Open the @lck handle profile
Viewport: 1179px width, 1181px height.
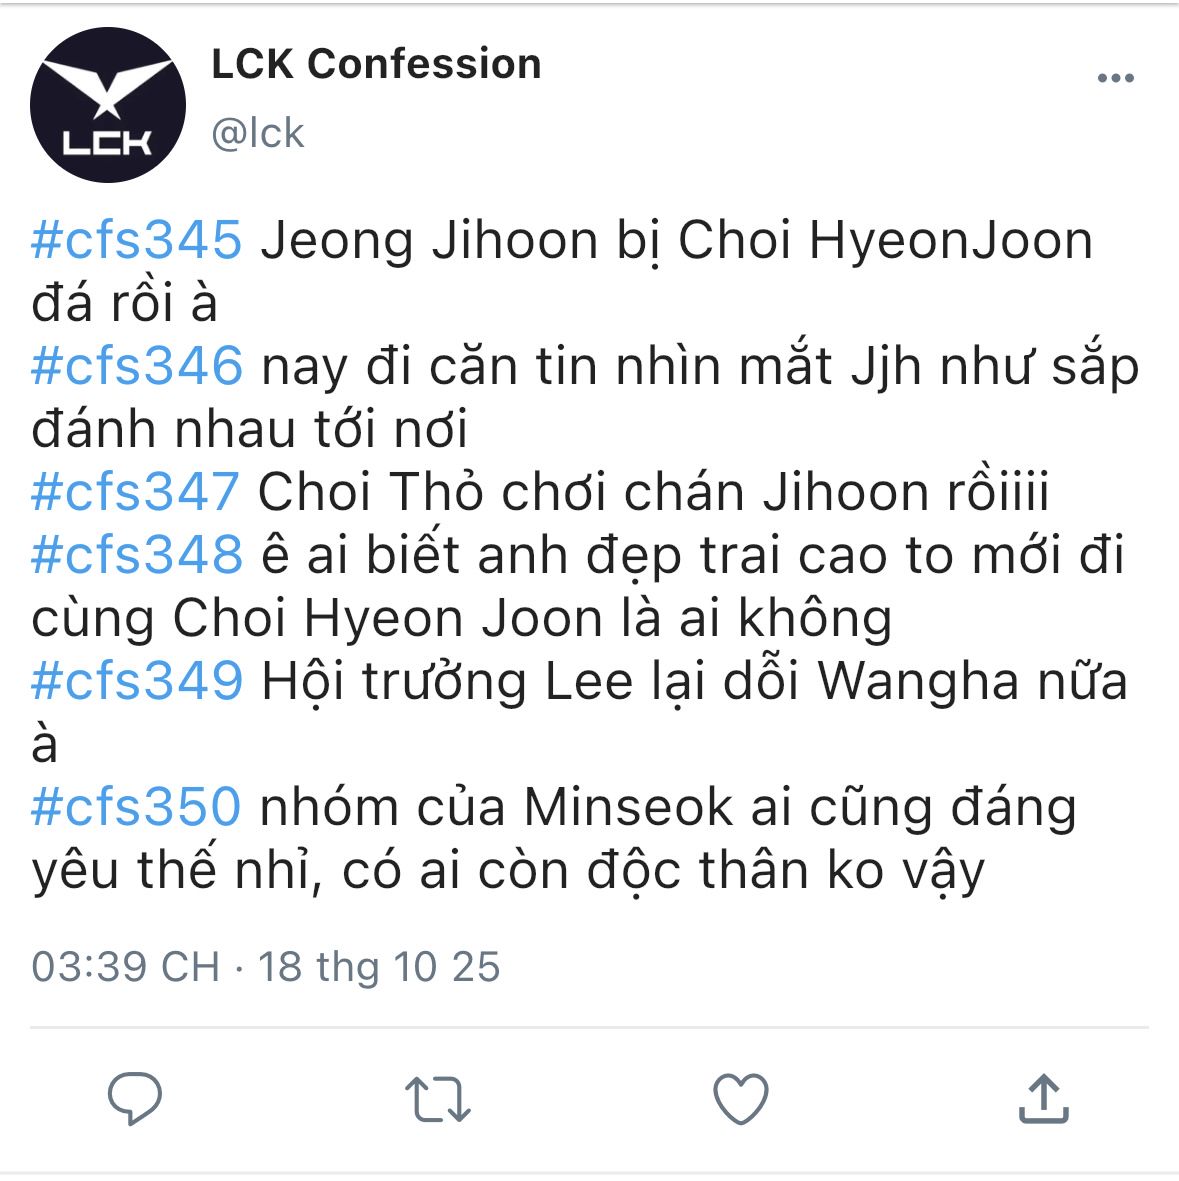click(x=258, y=133)
